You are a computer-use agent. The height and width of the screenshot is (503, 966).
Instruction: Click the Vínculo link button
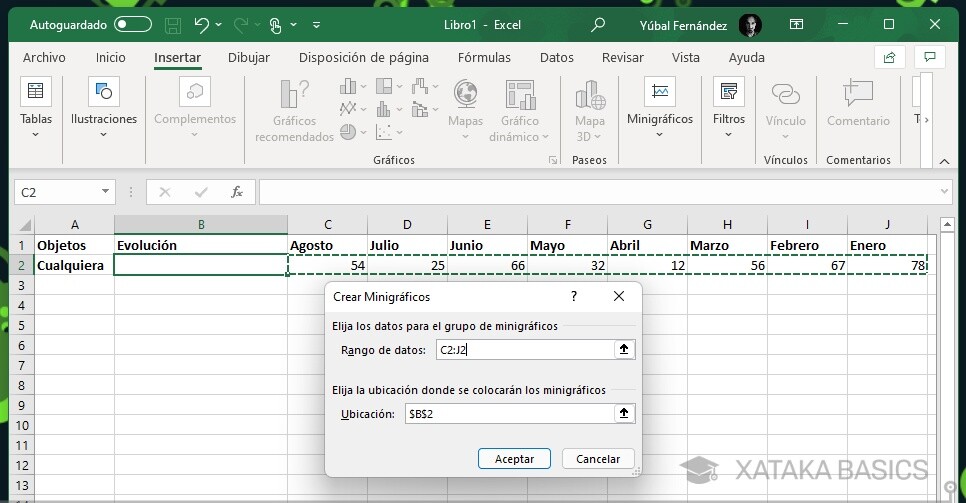(x=785, y=111)
